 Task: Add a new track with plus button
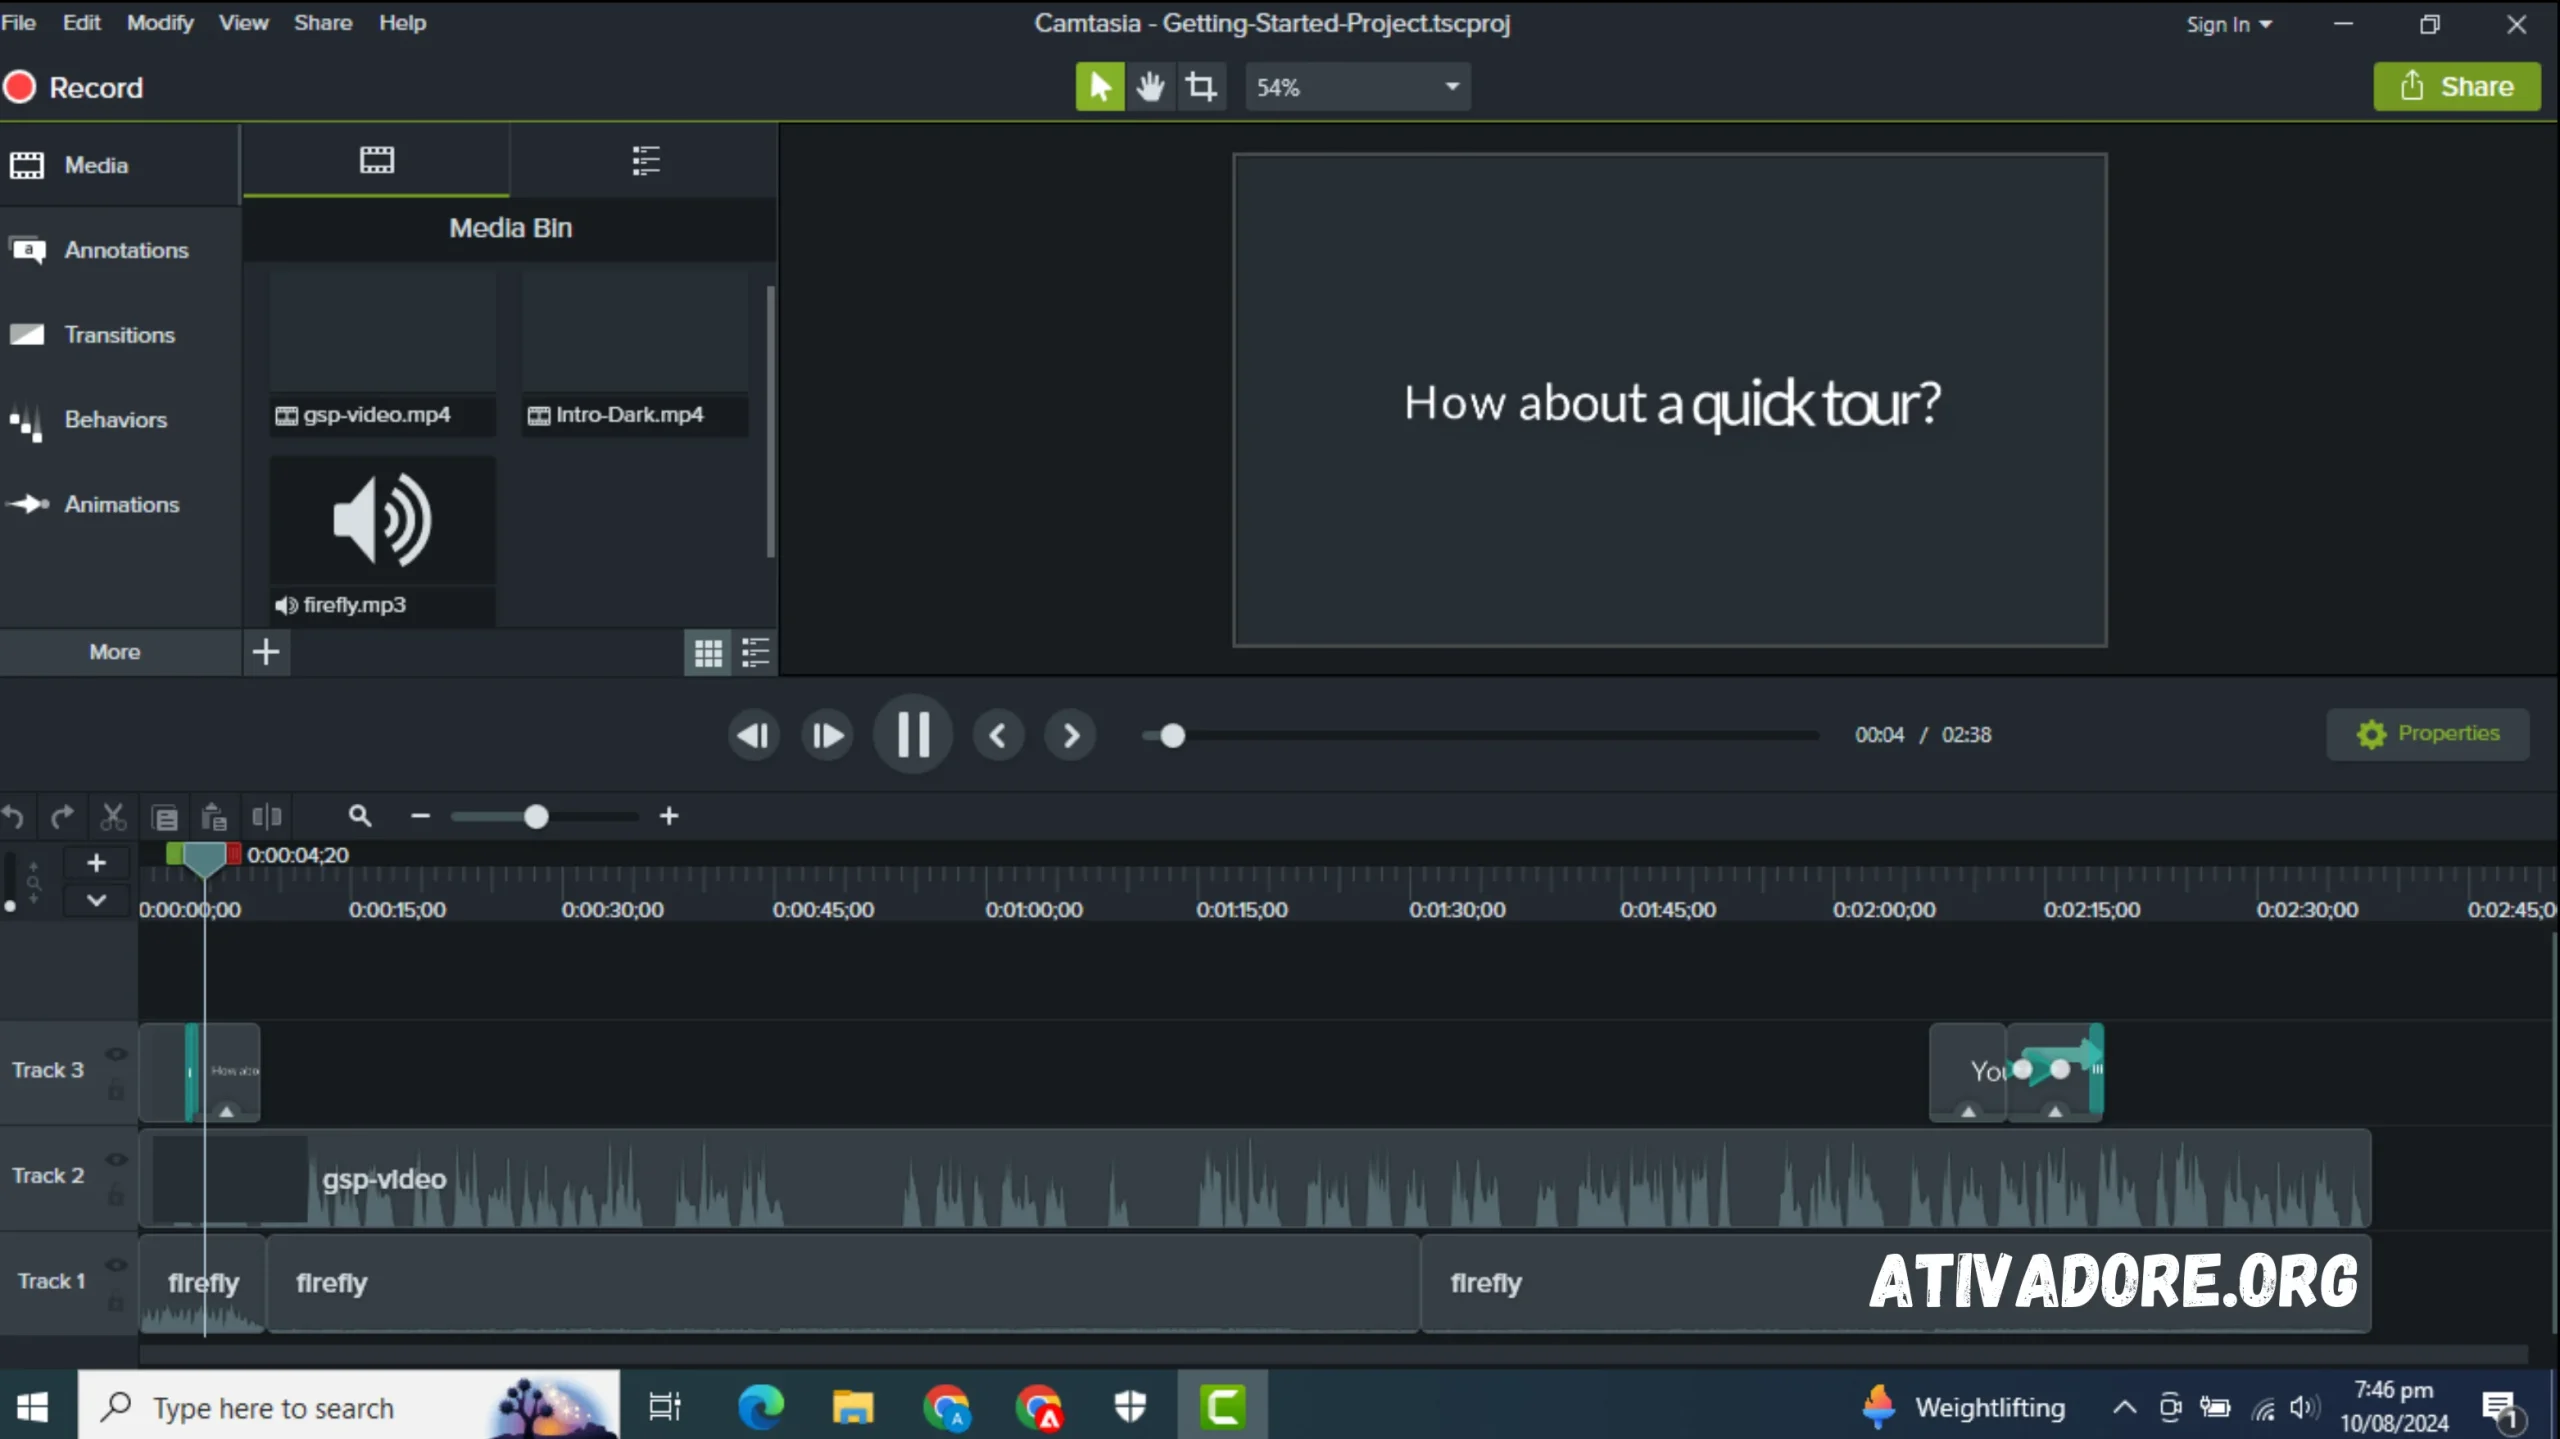tap(96, 863)
